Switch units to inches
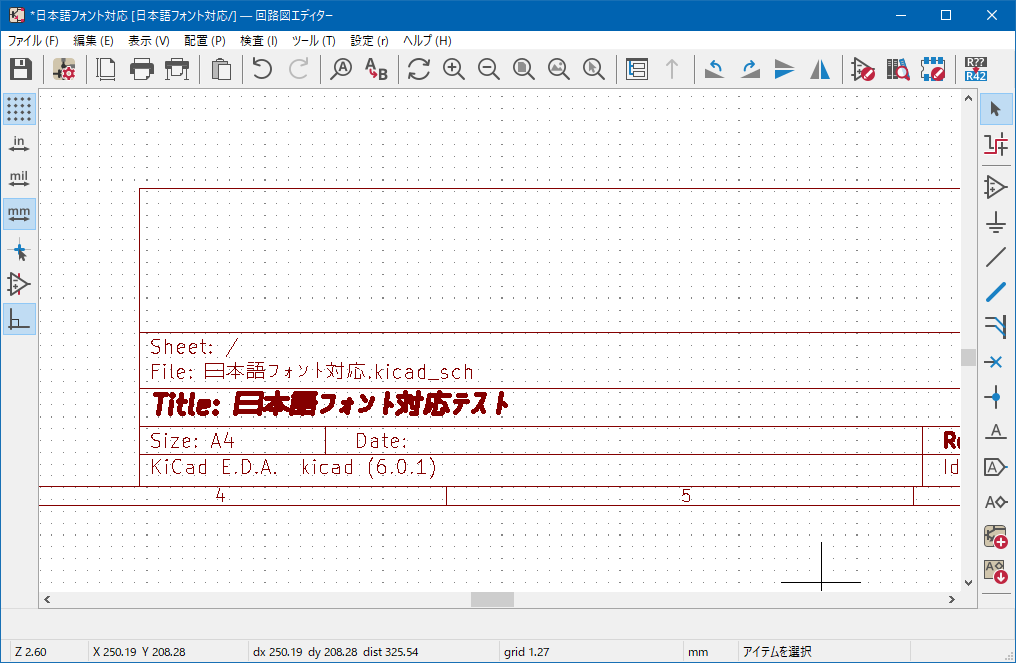The width and height of the screenshot is (1016, 663). pos(19,144)
